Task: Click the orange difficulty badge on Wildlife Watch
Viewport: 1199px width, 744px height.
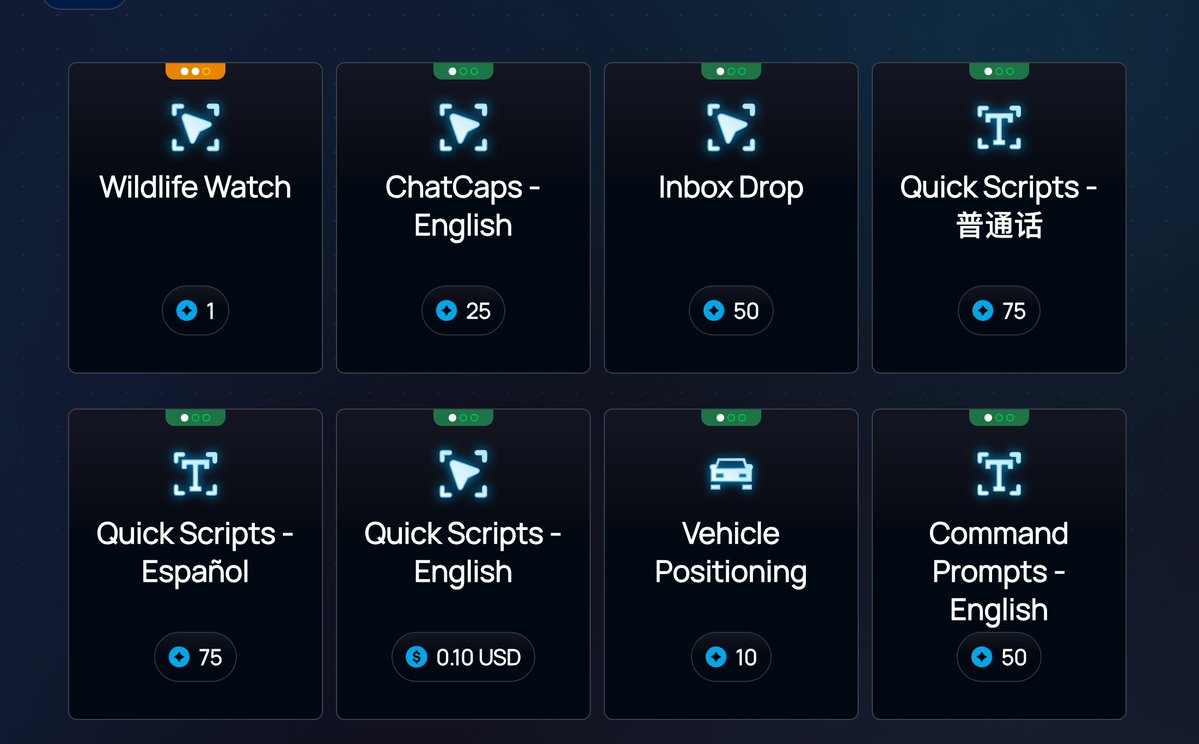Action: [x=195, y=71]
